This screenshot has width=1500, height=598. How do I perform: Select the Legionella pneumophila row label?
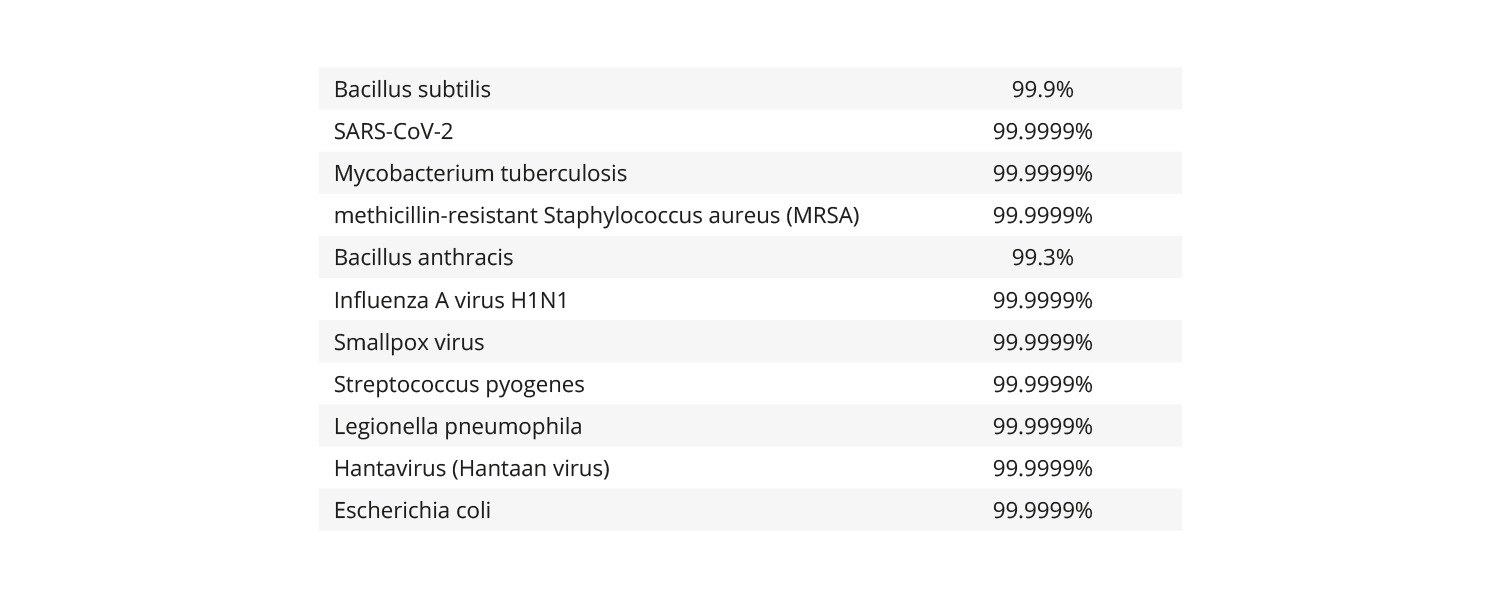pos(458,426)
